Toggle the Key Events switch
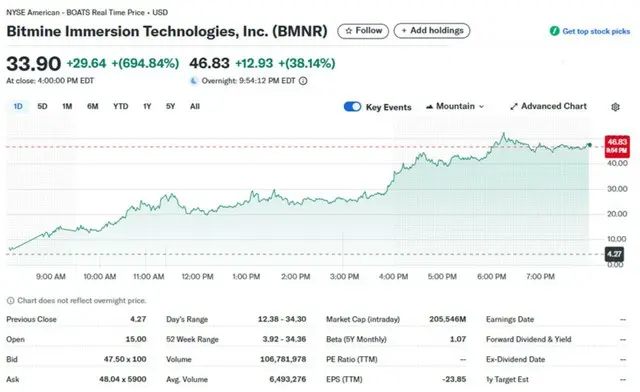The height and width of the screenshot is (392, 640). (352, 107)
